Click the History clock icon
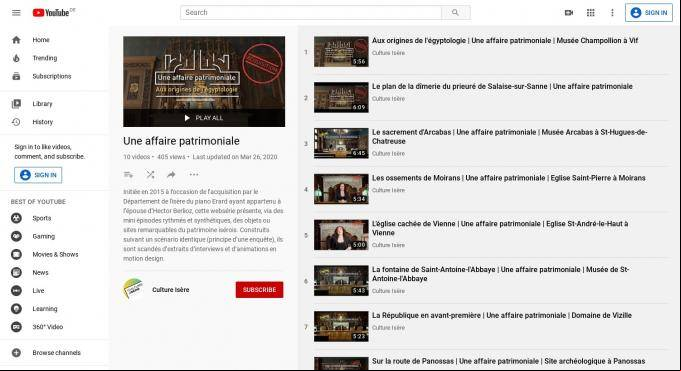 click(16, 122)
